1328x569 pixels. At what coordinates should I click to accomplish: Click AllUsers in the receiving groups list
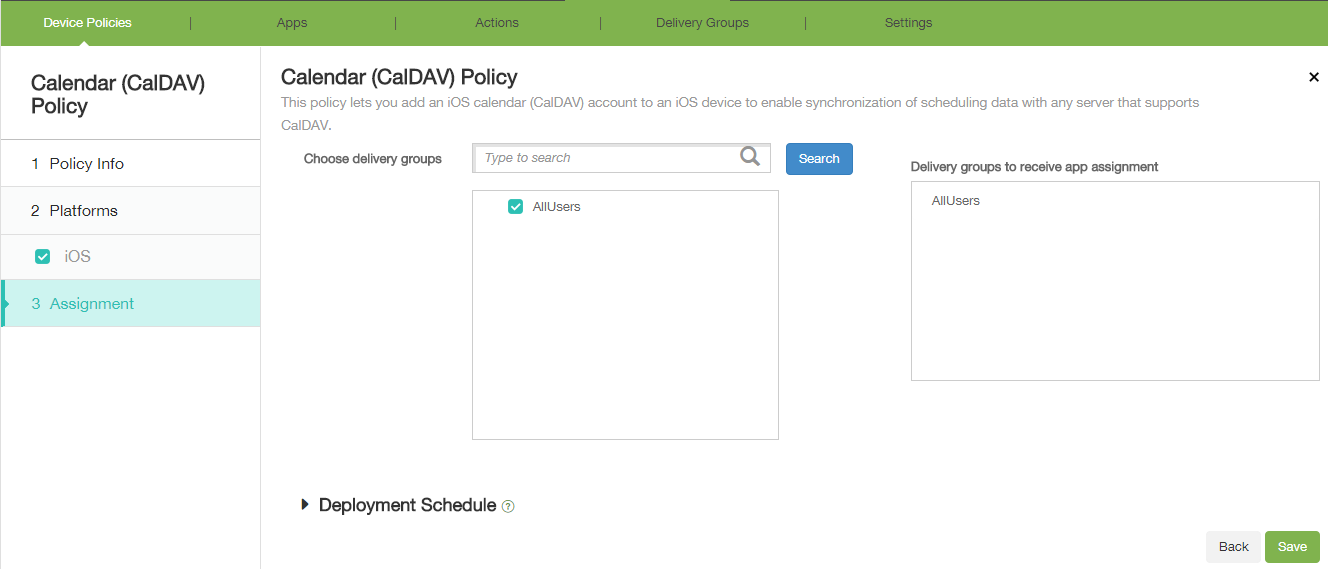pos(956,201)
